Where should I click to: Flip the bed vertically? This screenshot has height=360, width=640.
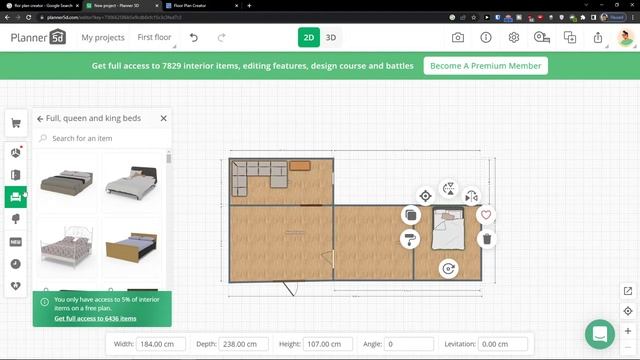449,189
